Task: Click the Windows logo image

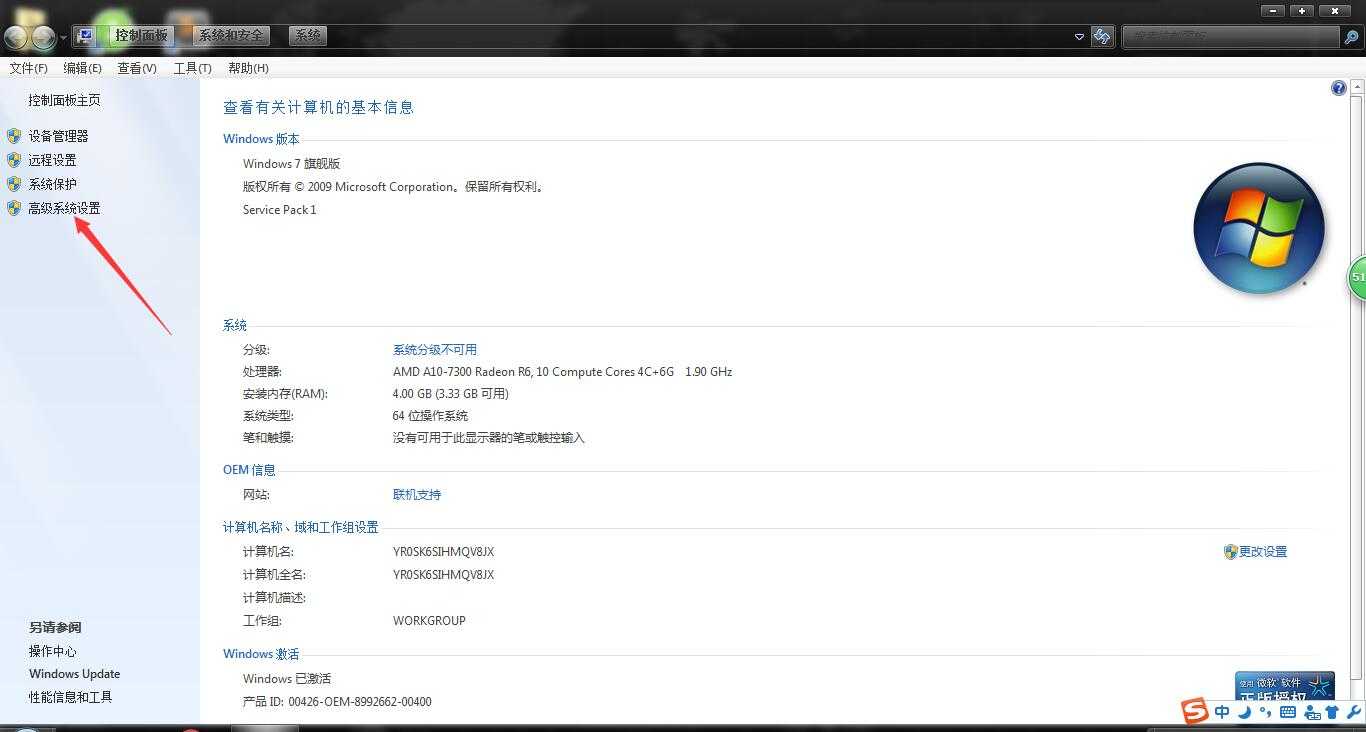Action: click(x=1259, y=228)
